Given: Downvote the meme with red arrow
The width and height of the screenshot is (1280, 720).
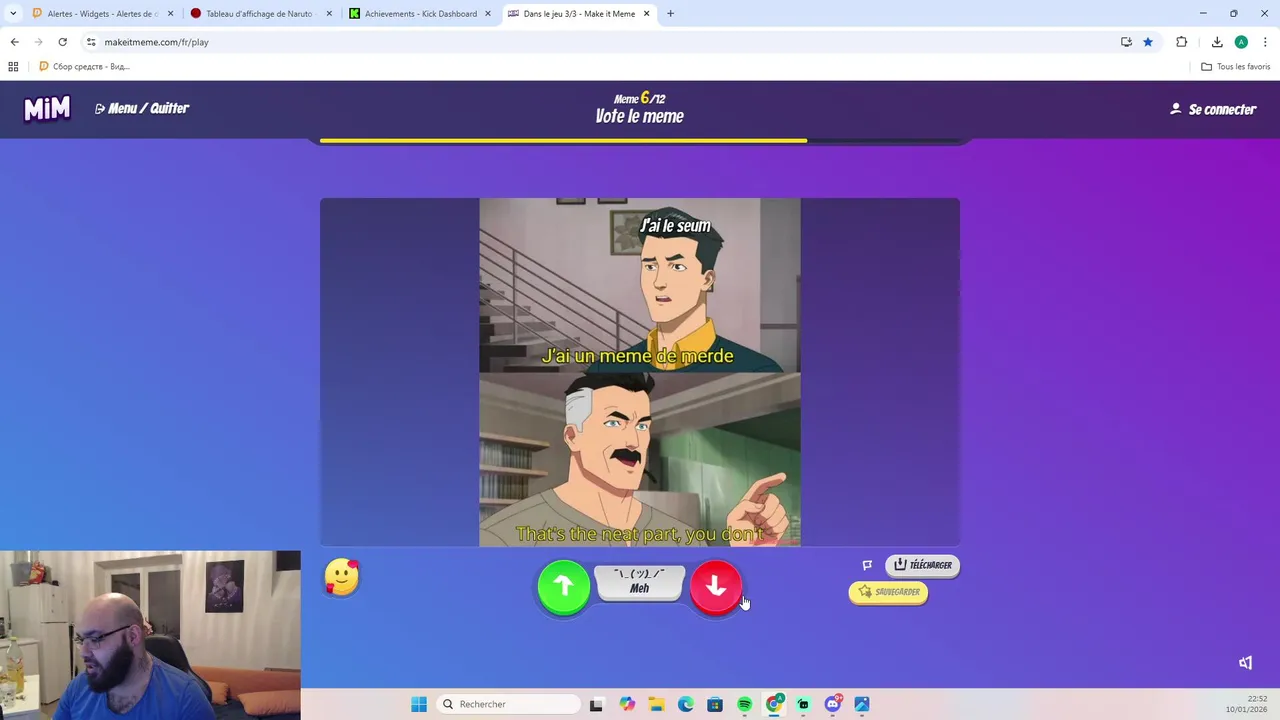Looking at the screenshot, I should click(716, 587).
